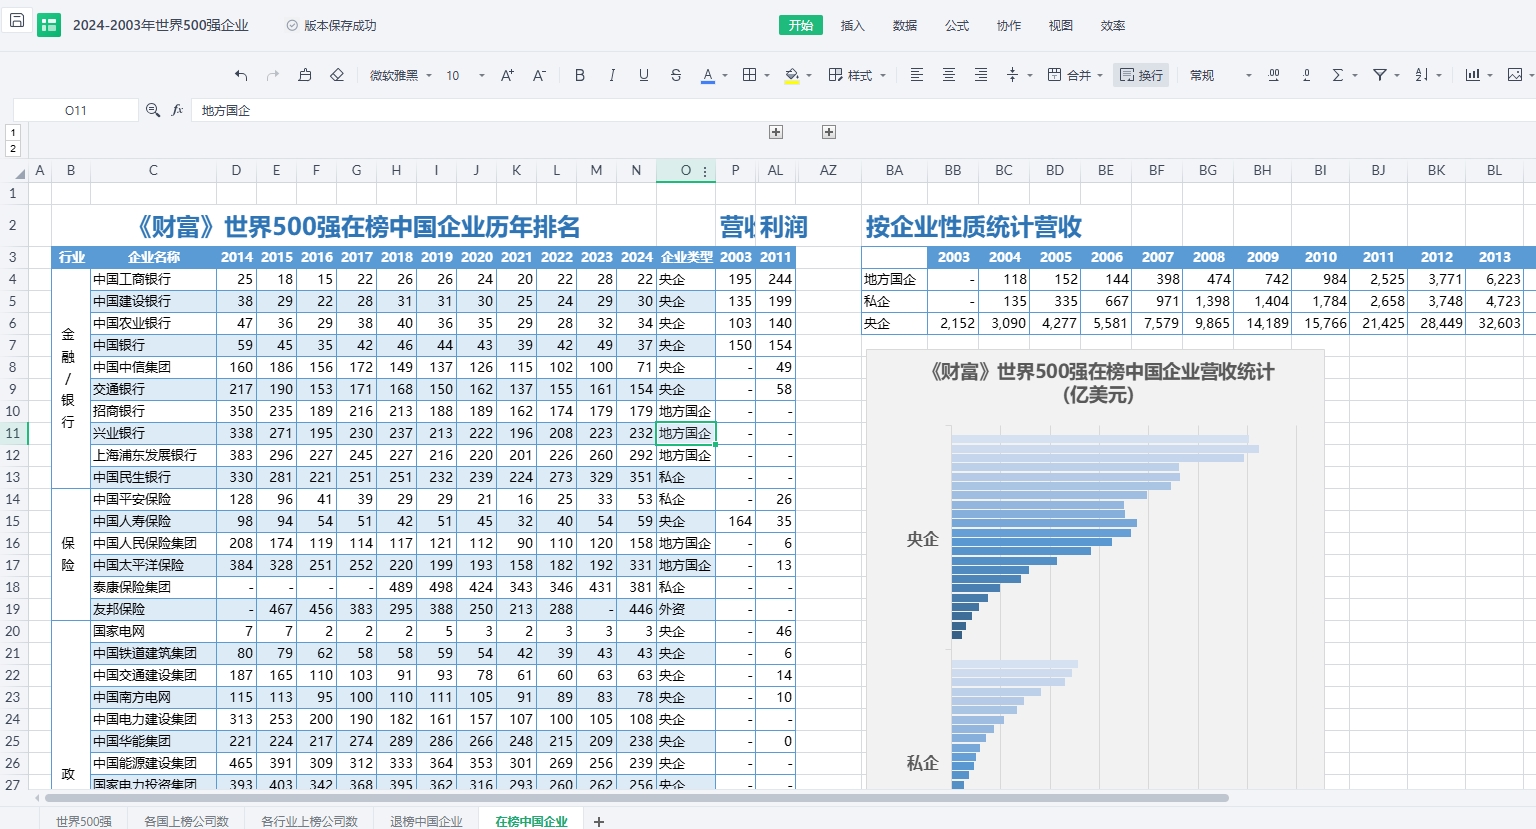Open the font name dropdown 微软雅黑
1536x829 pixels.
401,75
